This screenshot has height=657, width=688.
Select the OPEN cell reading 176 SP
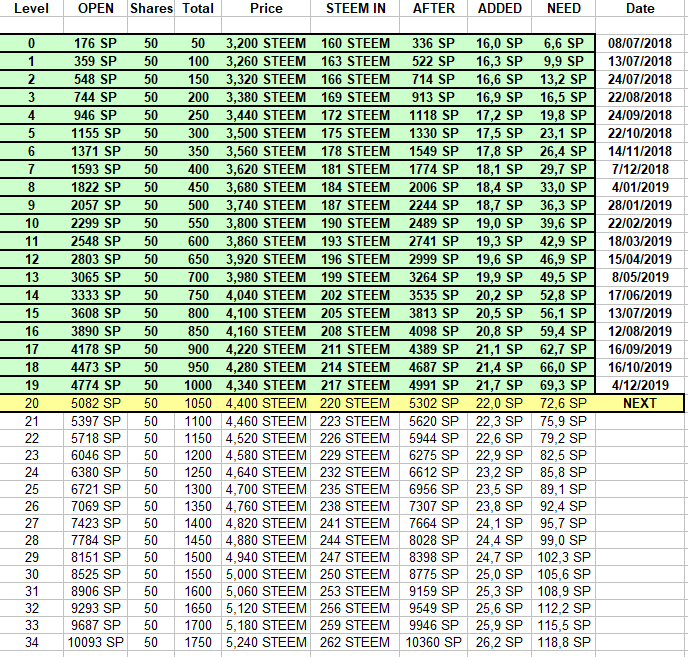96,43
